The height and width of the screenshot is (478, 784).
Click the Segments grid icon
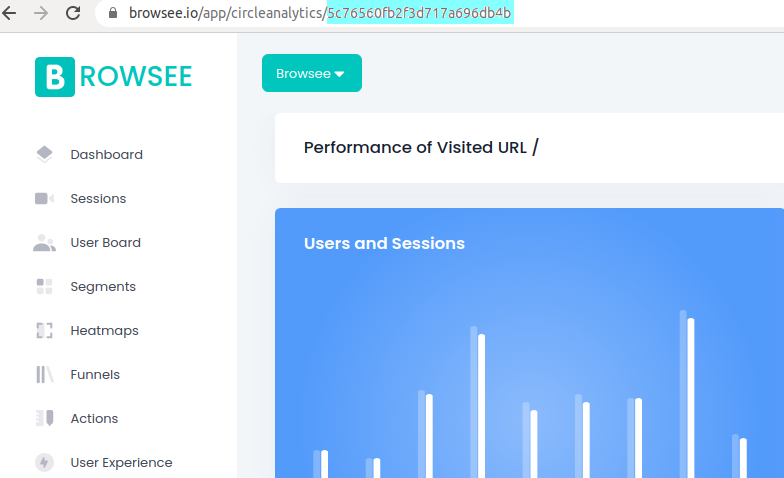44,286
